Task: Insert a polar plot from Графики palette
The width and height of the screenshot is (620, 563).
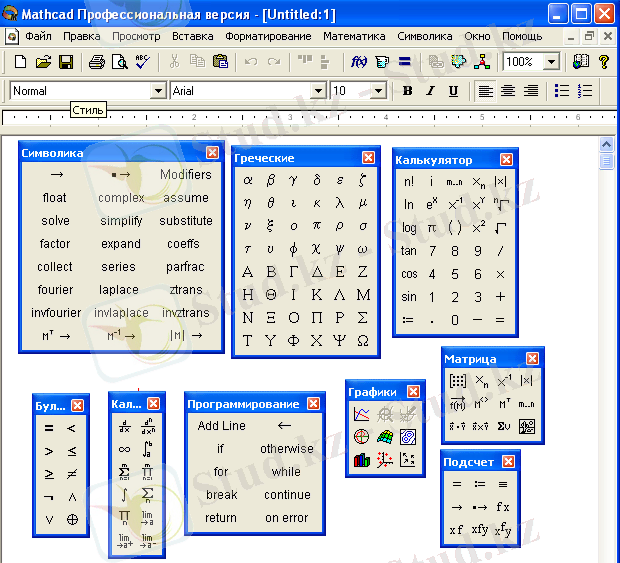Action: (x=362, y=437)
